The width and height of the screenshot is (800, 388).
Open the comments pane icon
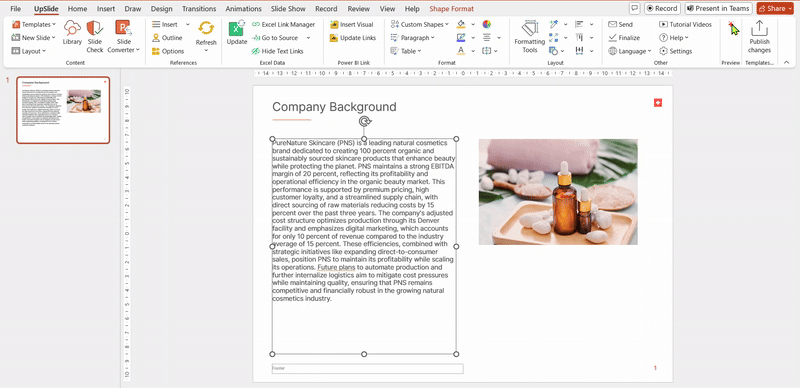point(635,8)
